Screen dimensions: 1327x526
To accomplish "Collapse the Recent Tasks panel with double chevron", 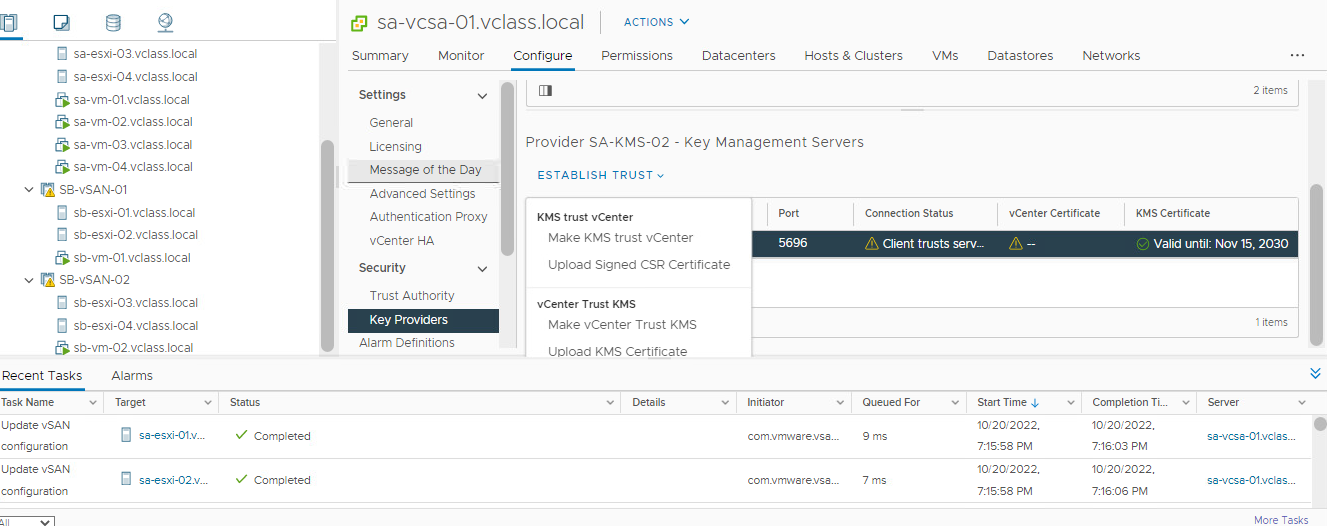I will 1315,373.
